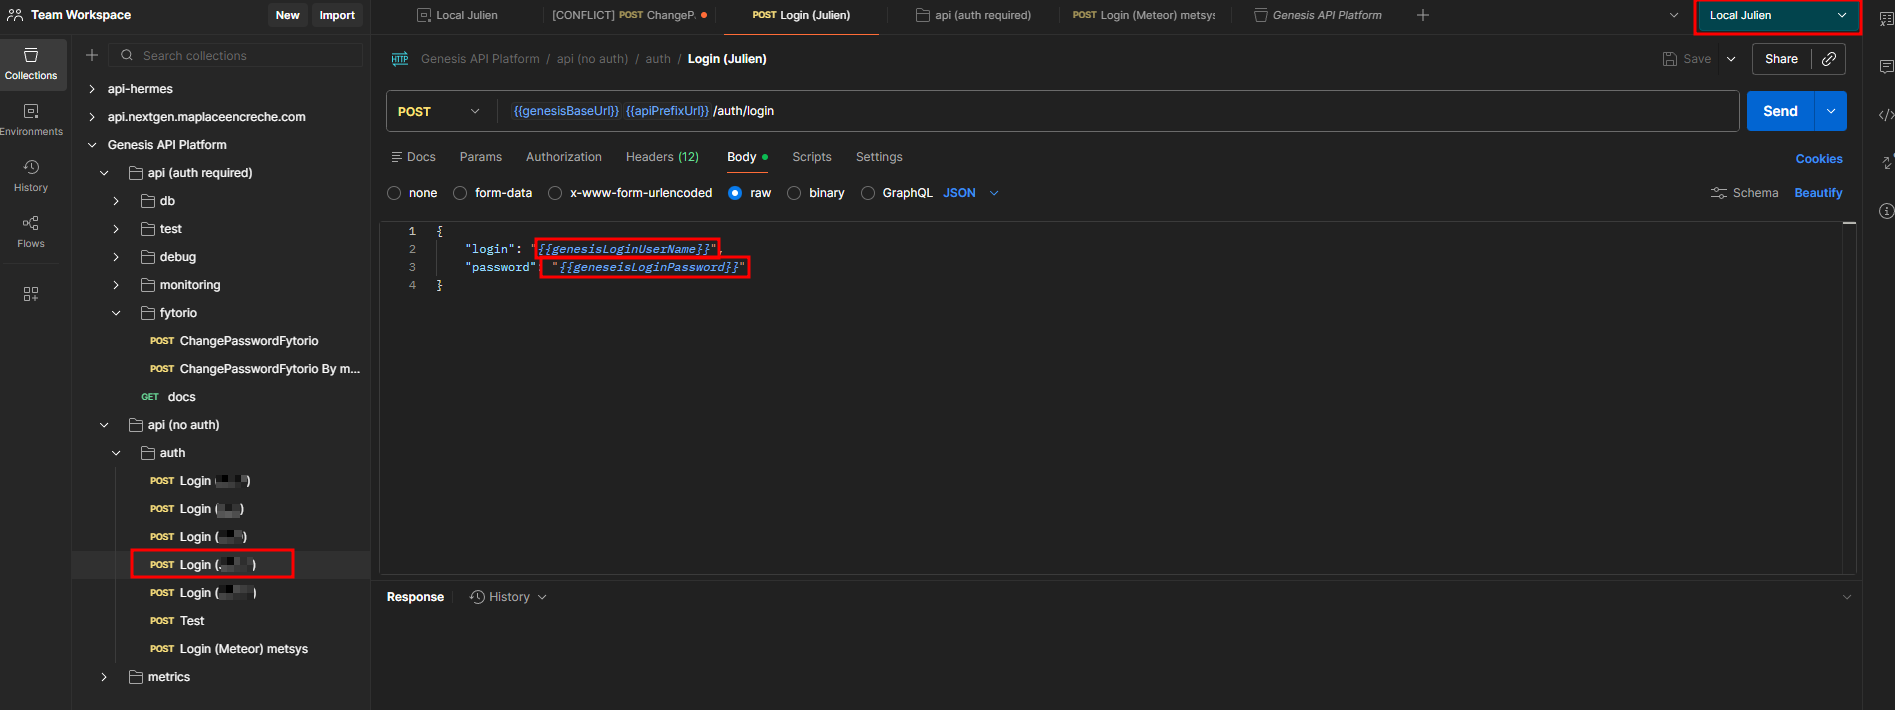Open the POST Test request

click(177, 621)
